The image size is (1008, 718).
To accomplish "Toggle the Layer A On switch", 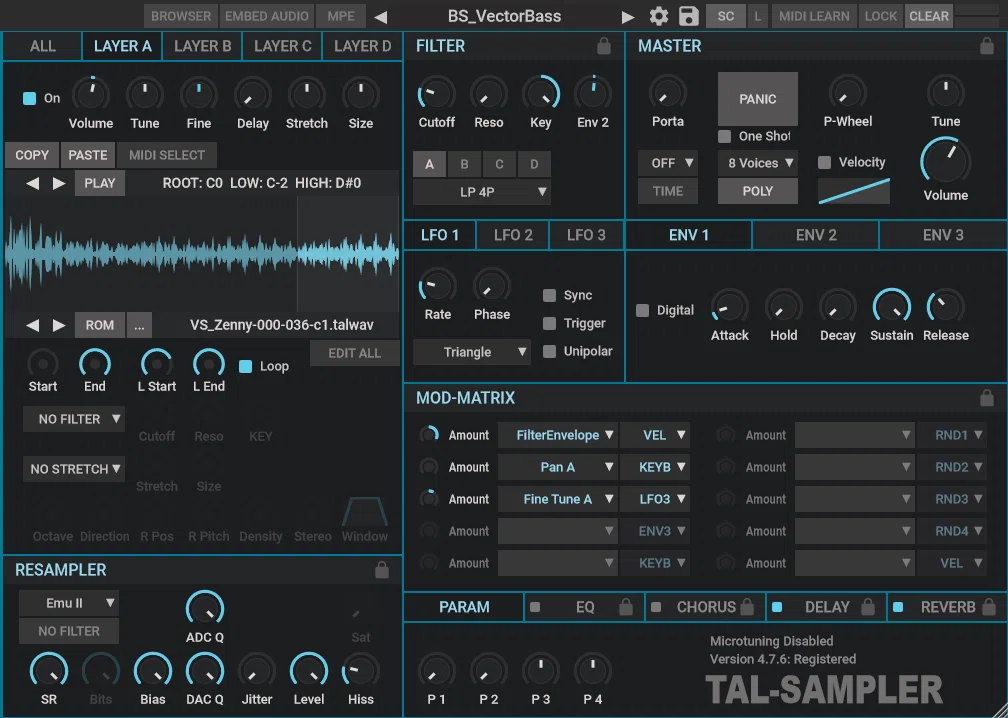I will point(29,98).
